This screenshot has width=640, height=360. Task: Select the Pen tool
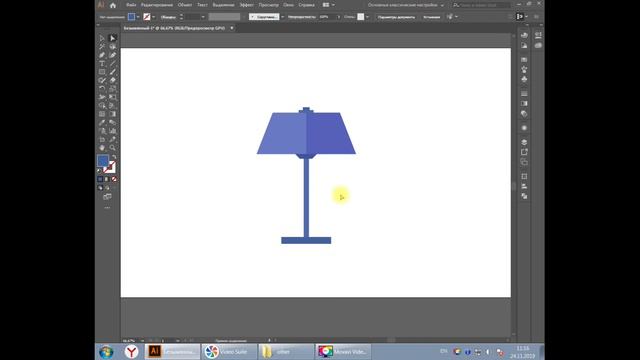tap(102, 55)
